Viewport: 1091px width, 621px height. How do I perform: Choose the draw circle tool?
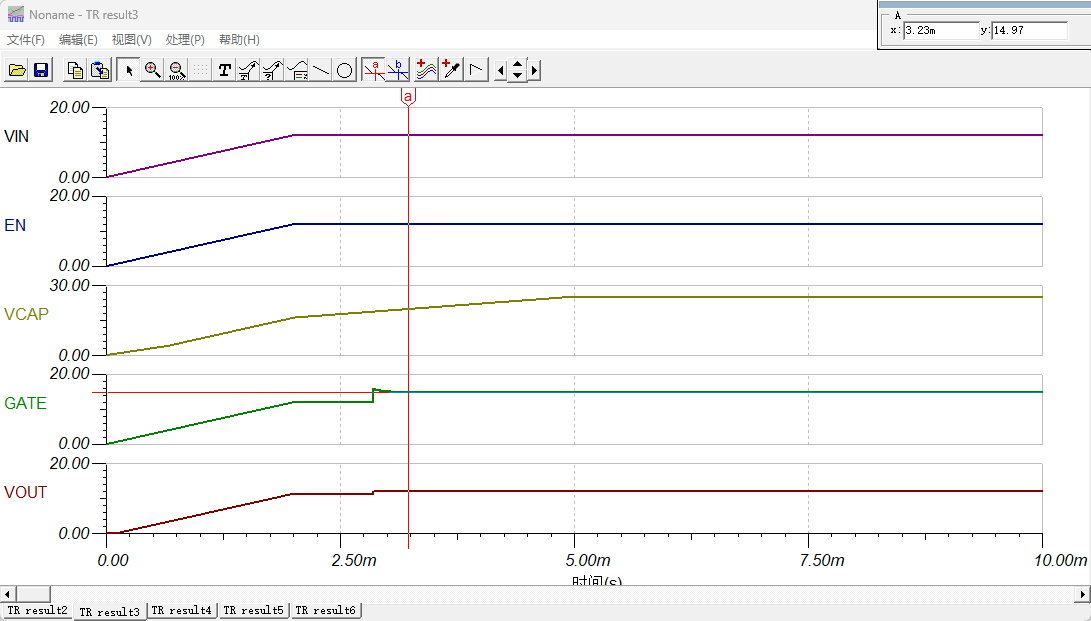(344, 70)
